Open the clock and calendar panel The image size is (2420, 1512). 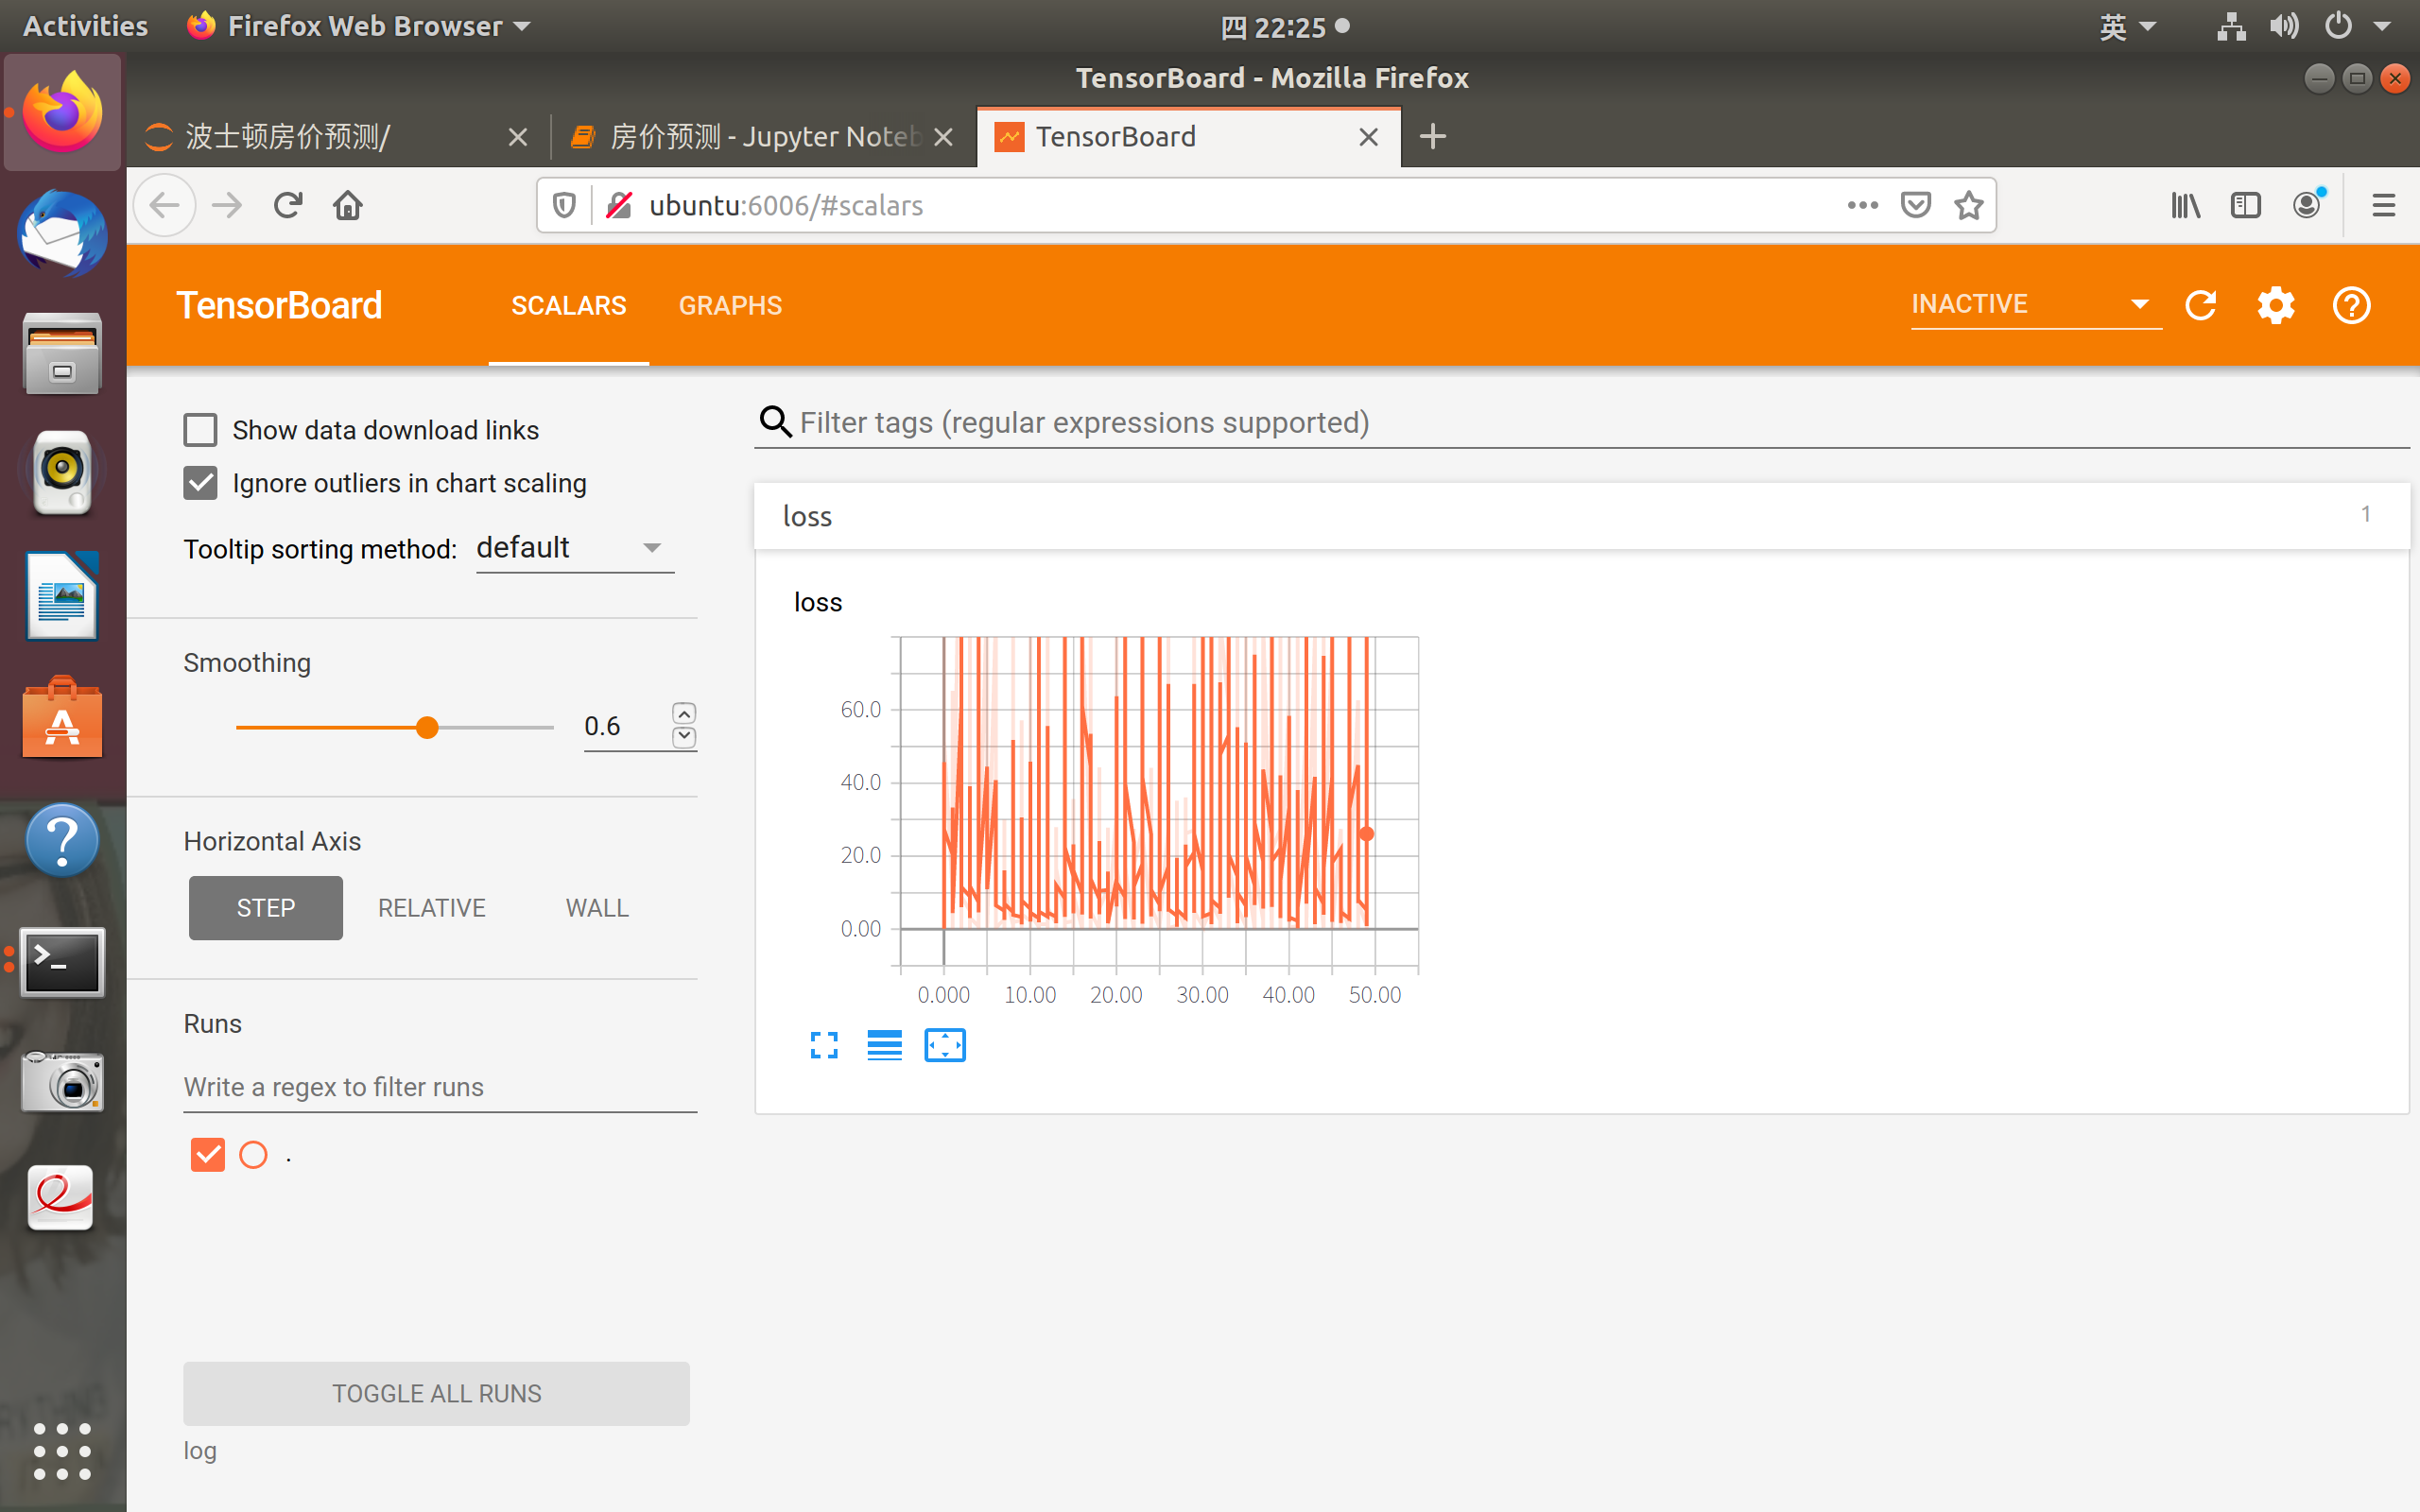[1285, 26]
